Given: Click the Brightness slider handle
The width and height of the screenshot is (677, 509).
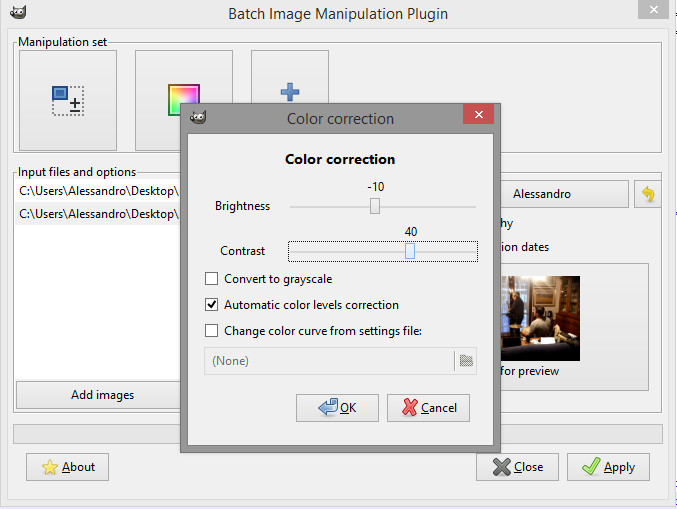Looking at the screenshot, I should 375,206.
